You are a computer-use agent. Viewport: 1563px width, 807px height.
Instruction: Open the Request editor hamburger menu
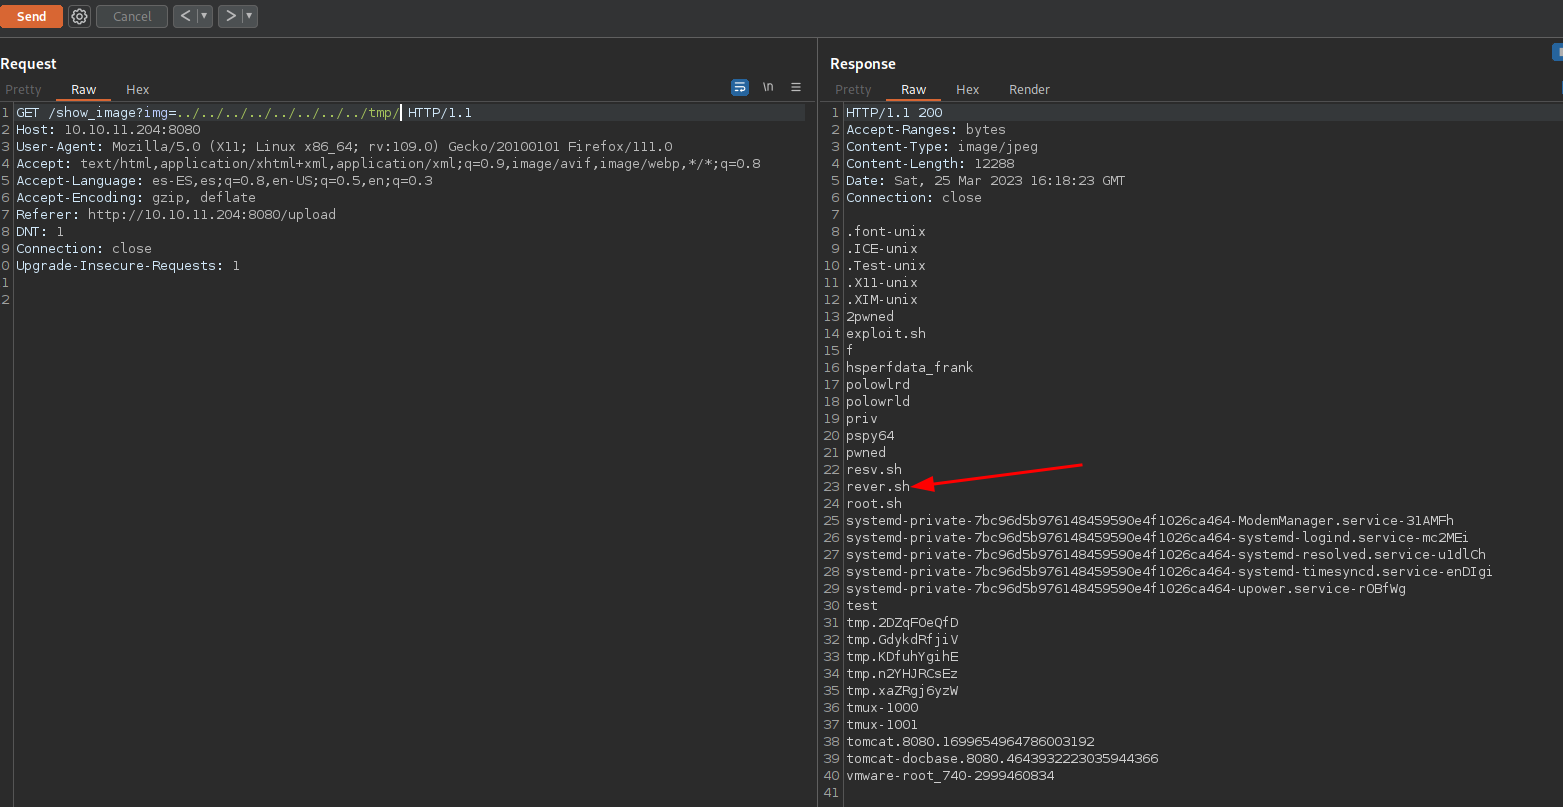796,87
